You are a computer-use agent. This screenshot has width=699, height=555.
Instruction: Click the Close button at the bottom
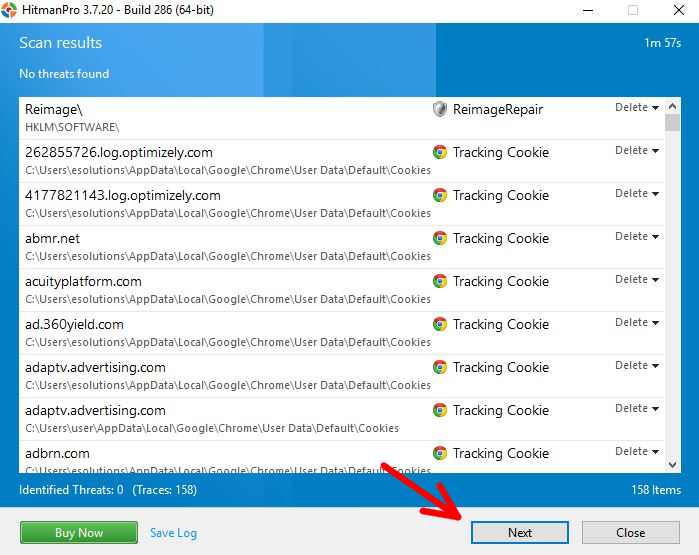coord(630,533)
